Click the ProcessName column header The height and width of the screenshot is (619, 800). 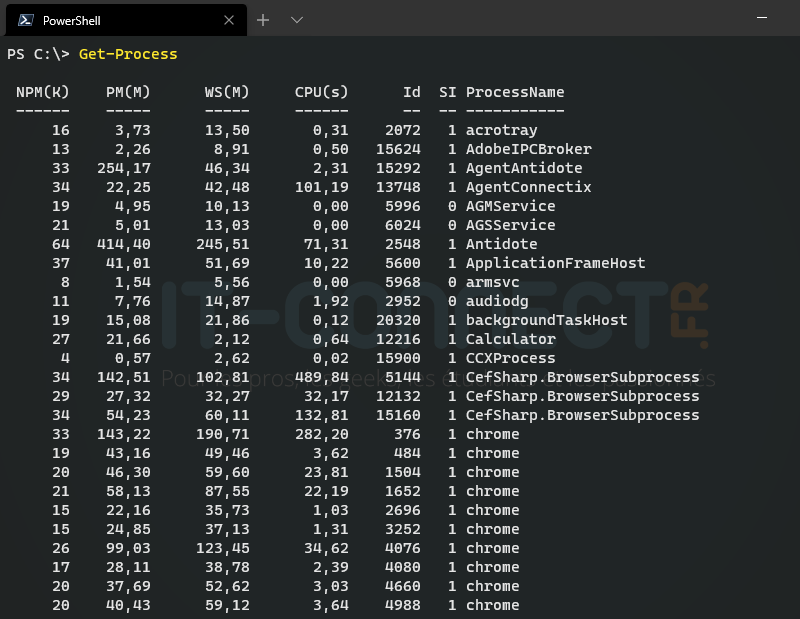click(515, 92)
